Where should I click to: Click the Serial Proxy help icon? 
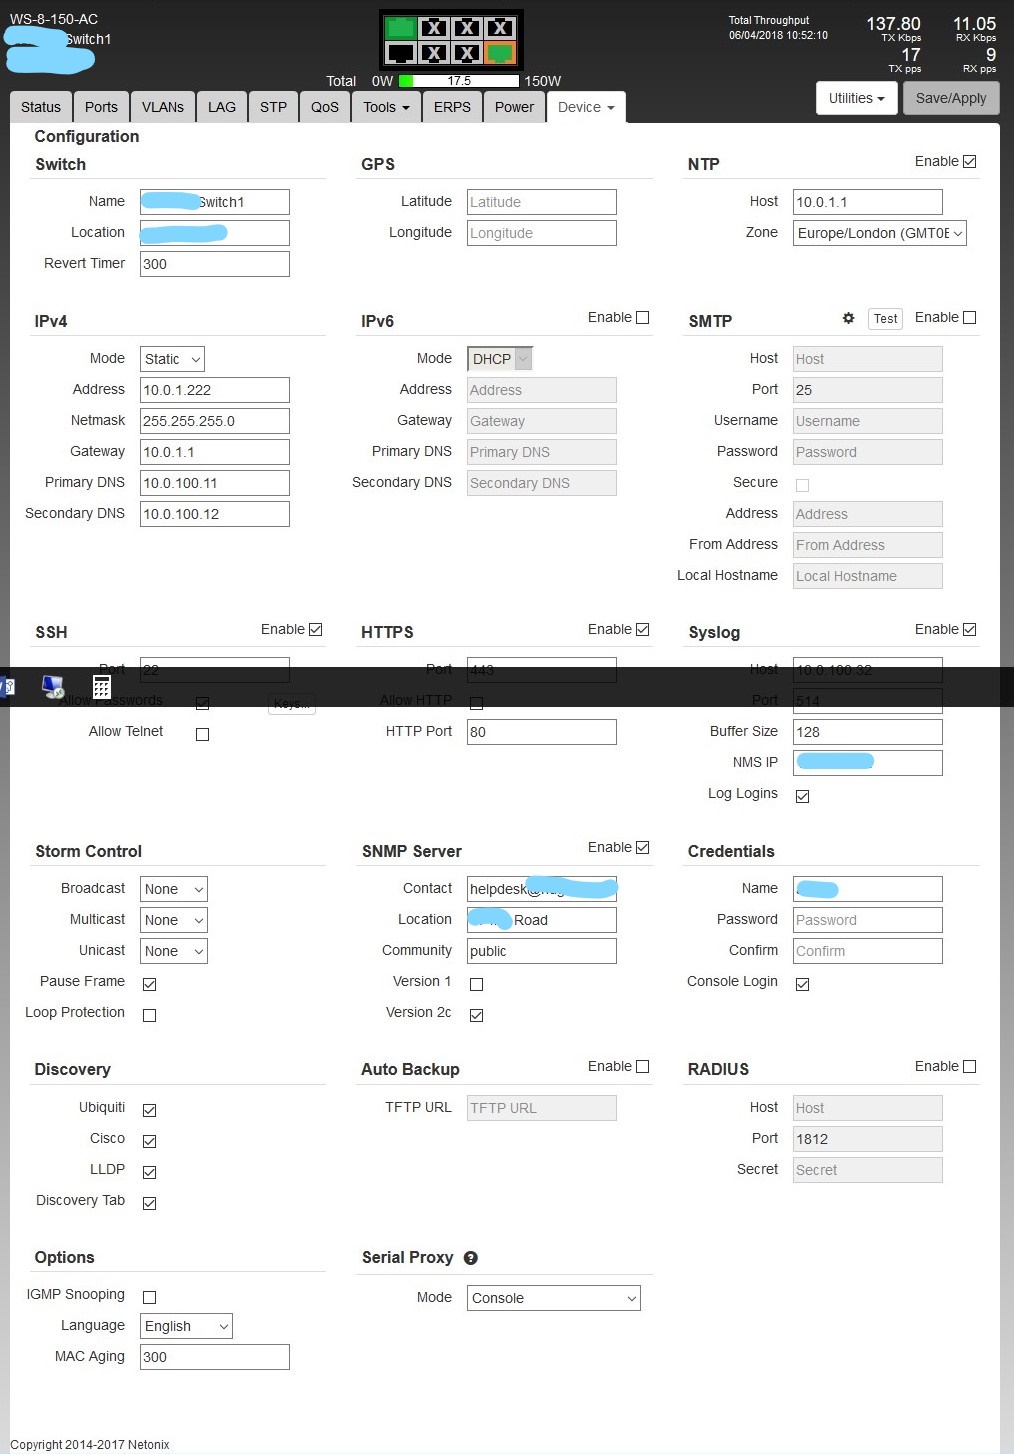click(471, 1258)
